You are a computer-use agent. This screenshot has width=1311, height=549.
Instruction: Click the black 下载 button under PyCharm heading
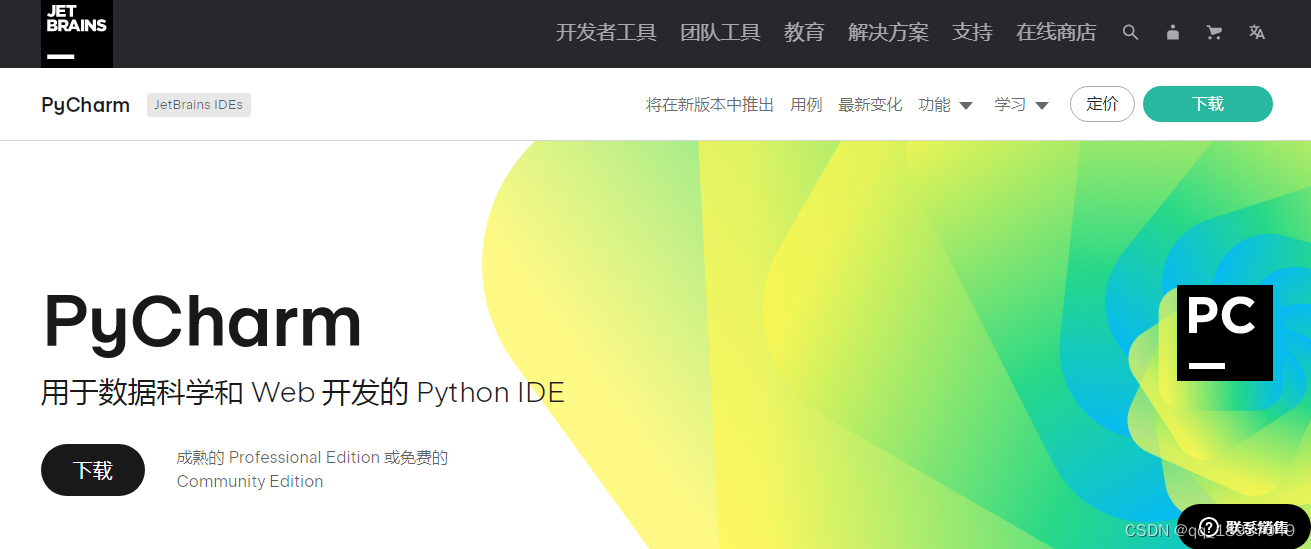tap(93, 470)
